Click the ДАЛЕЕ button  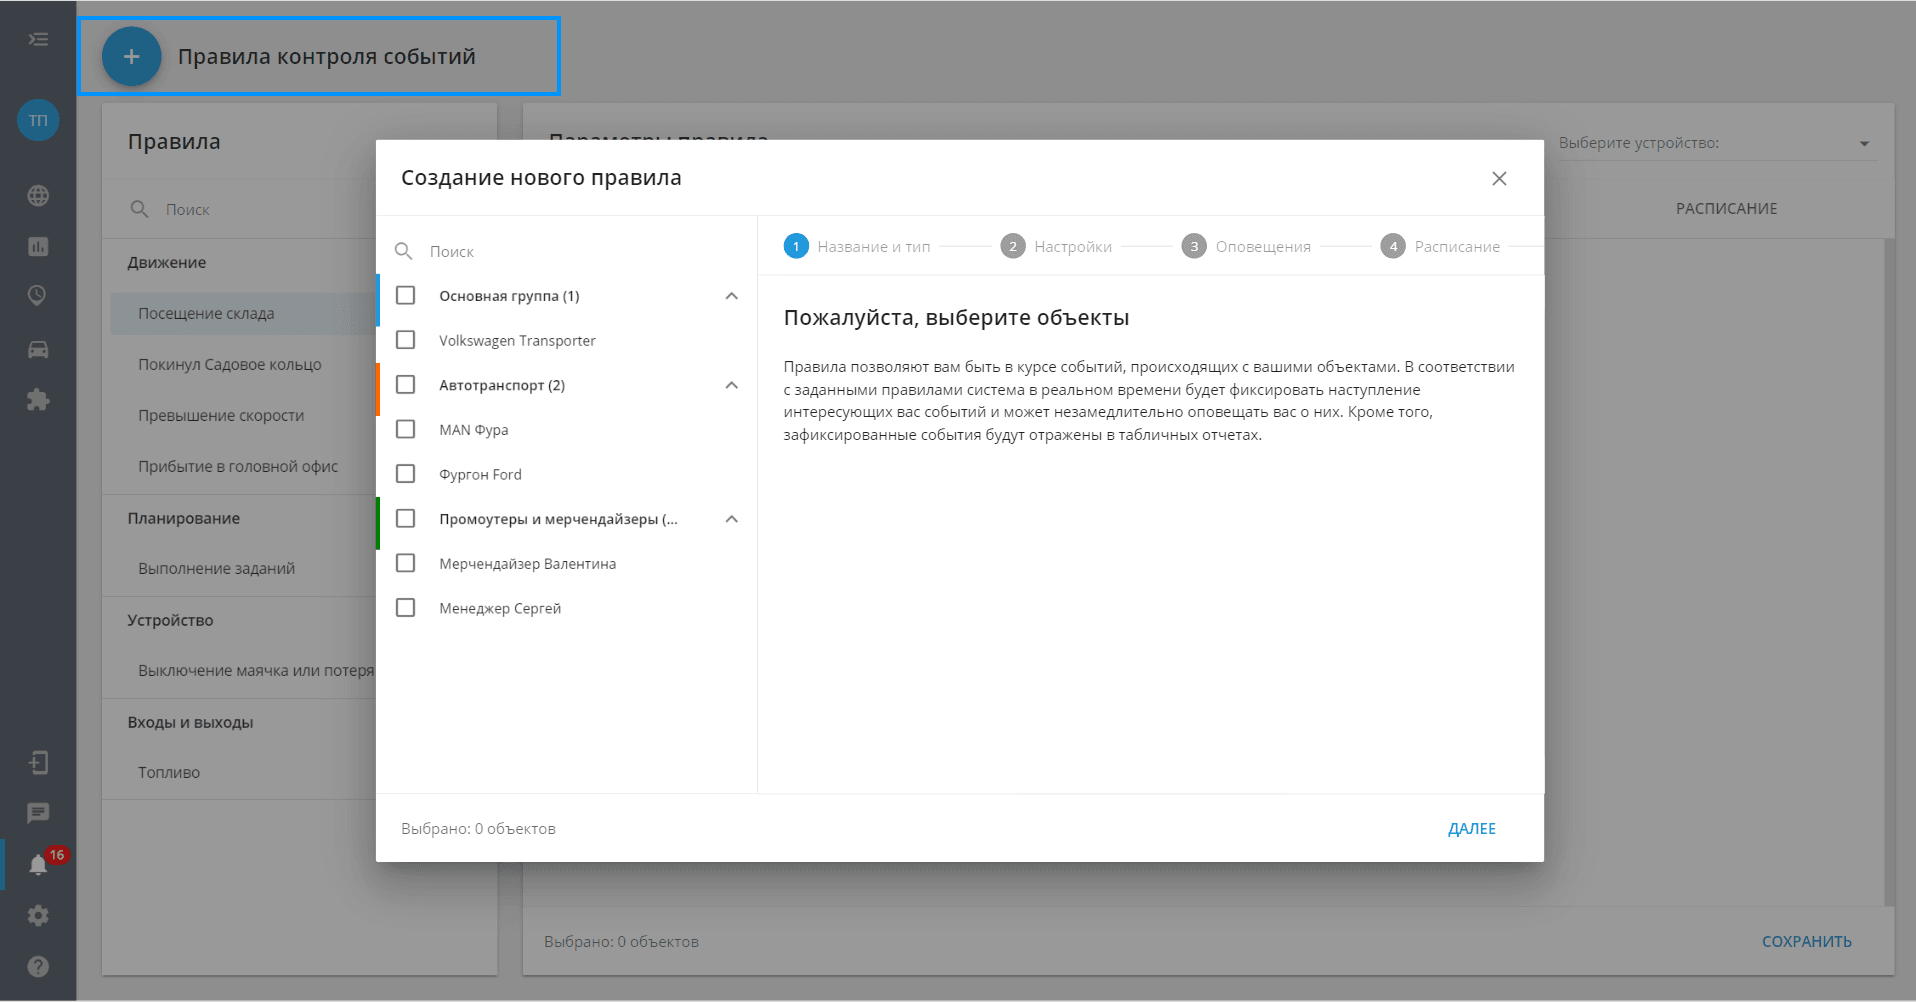(x=1472, y=828)
